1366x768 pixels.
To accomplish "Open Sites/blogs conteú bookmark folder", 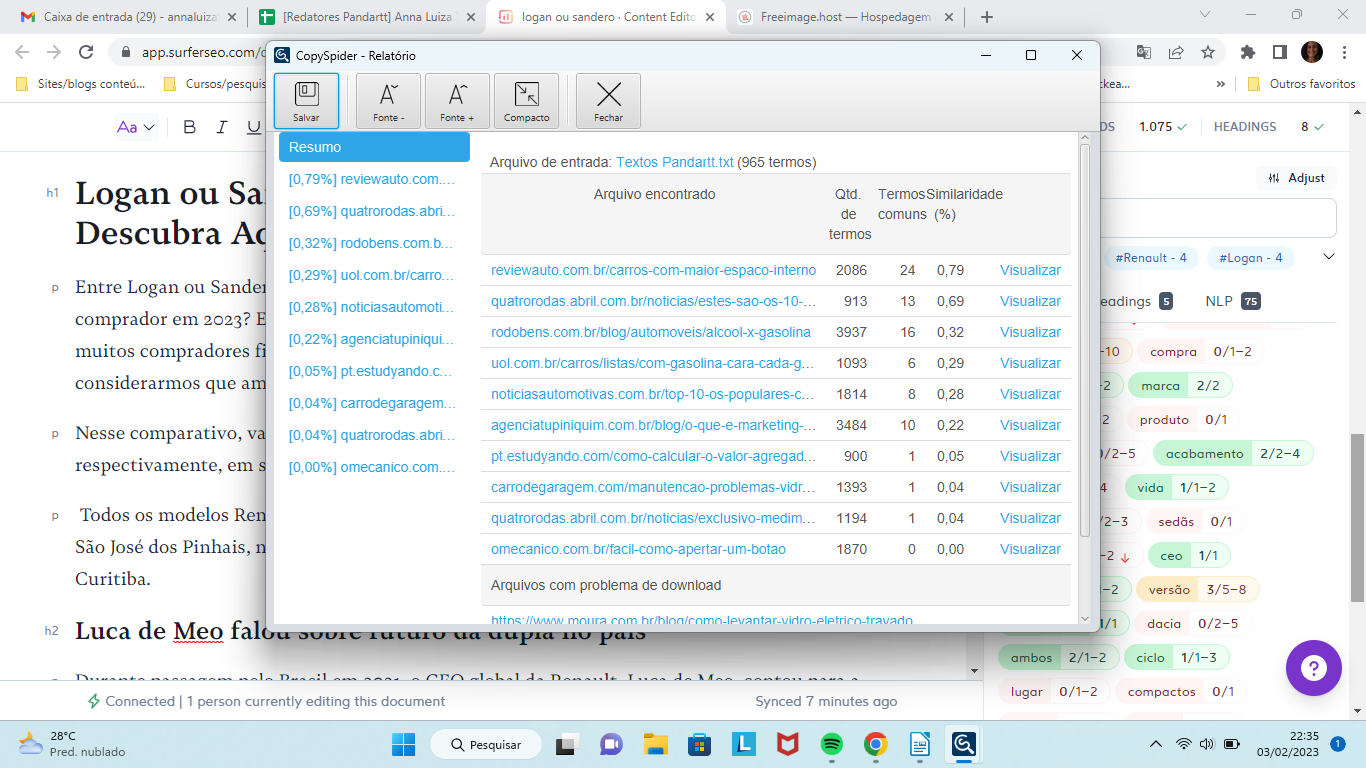I will point(81,84).
